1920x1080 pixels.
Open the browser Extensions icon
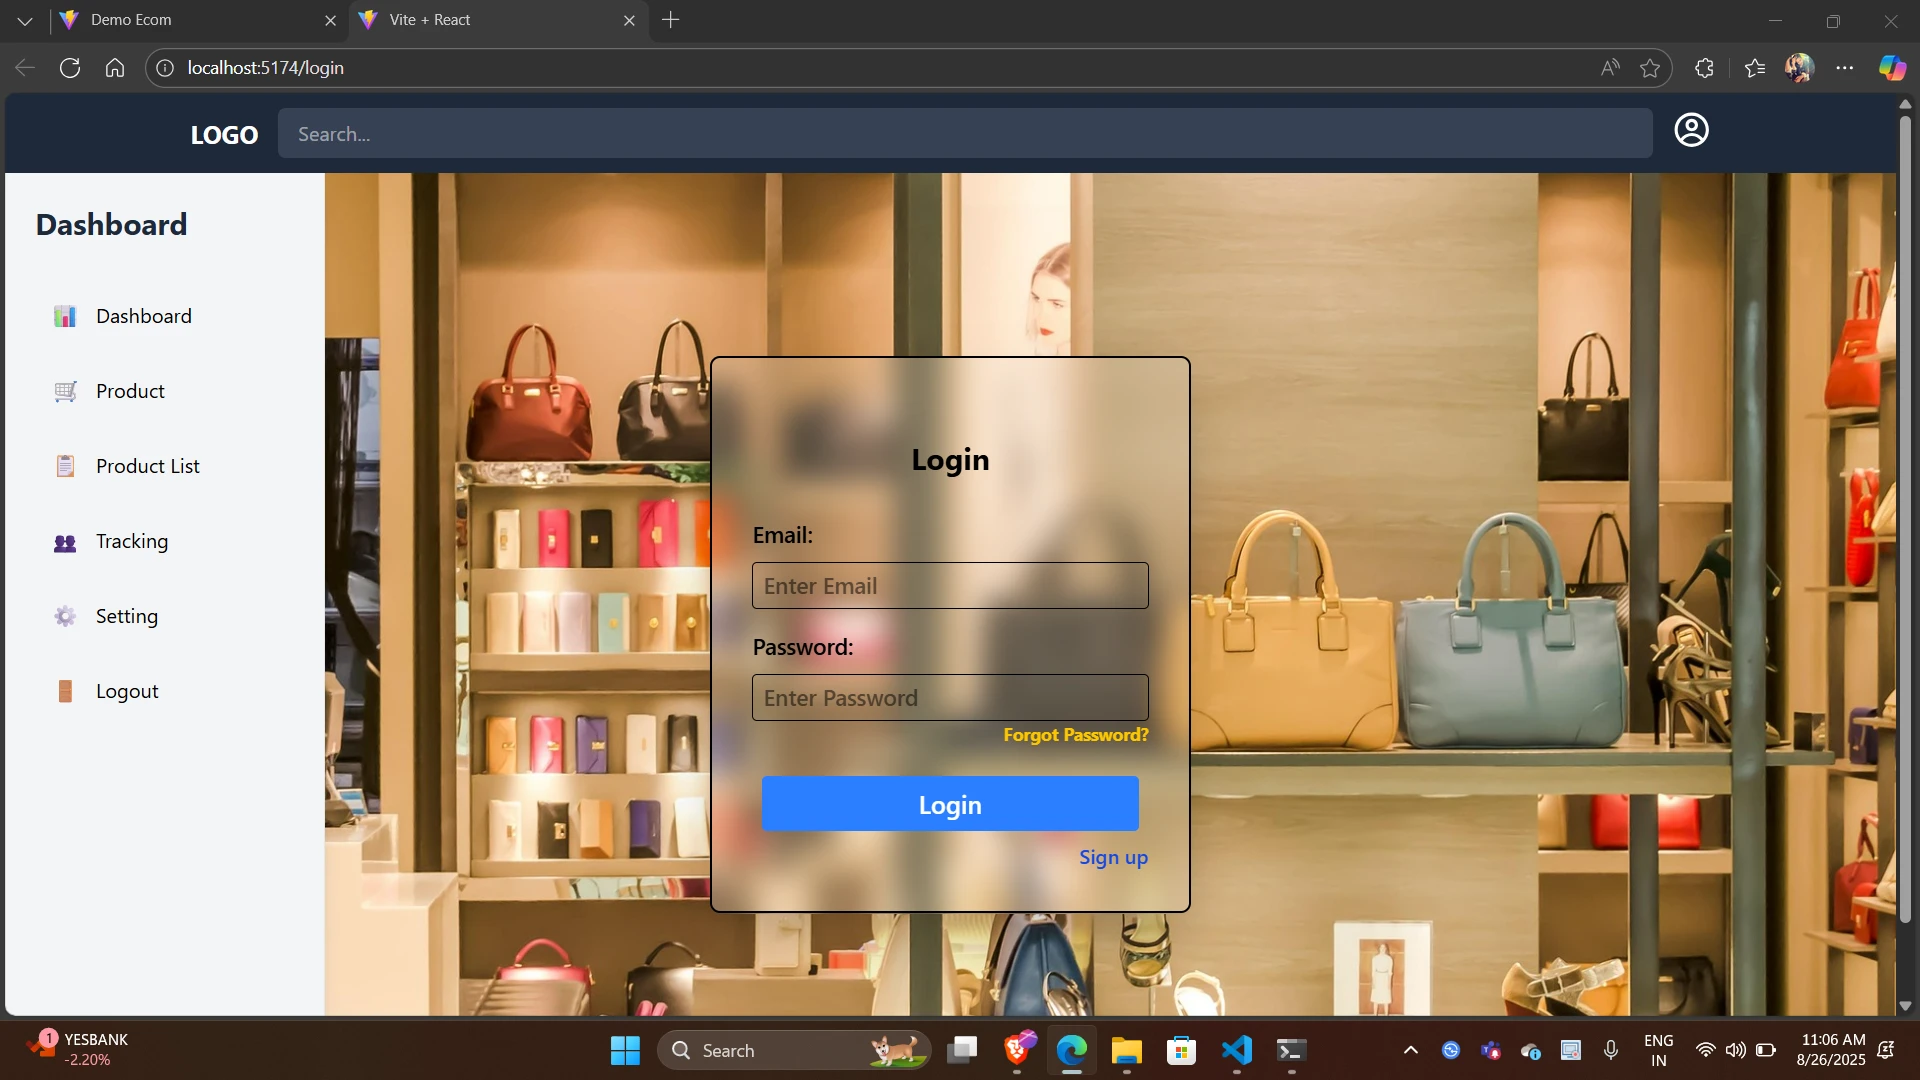[x=1705, y=68]
